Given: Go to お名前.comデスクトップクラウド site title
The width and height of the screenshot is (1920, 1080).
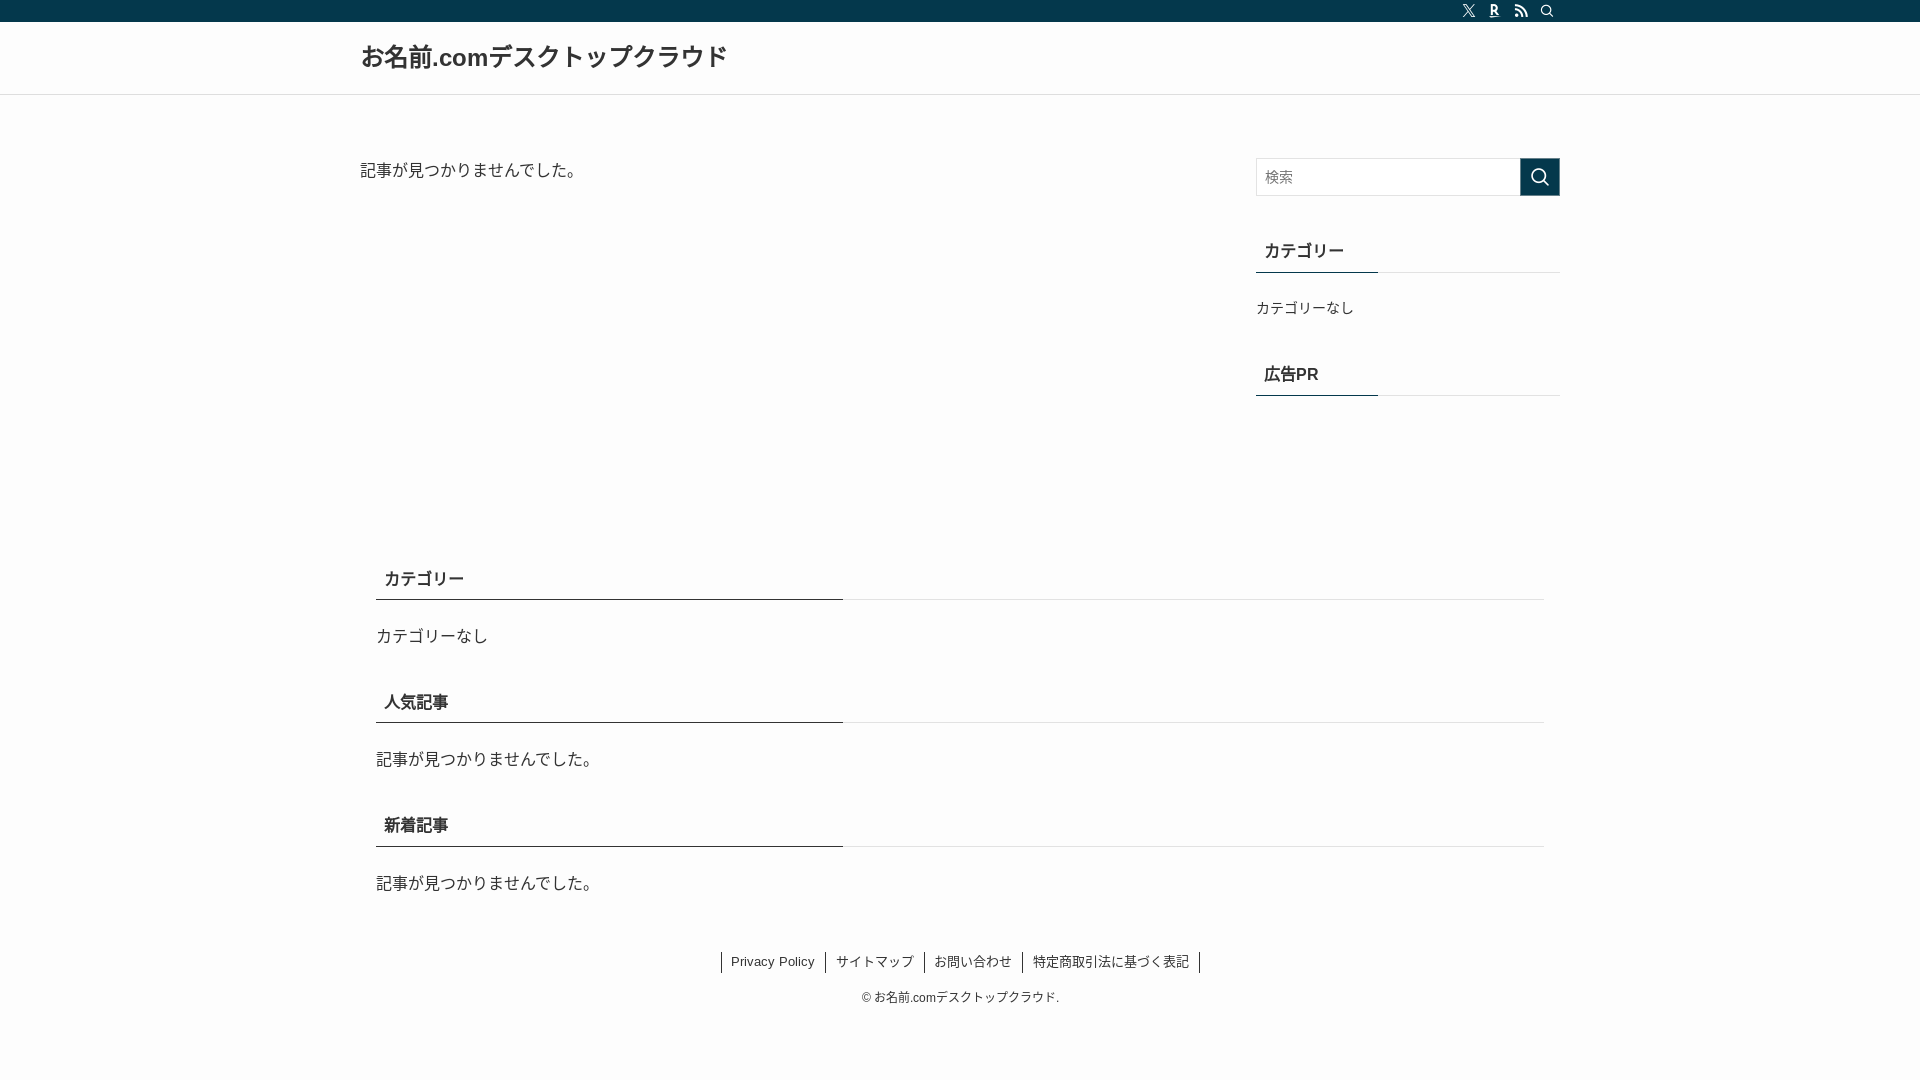Looking at the screenshot, I should coord(544,57).
